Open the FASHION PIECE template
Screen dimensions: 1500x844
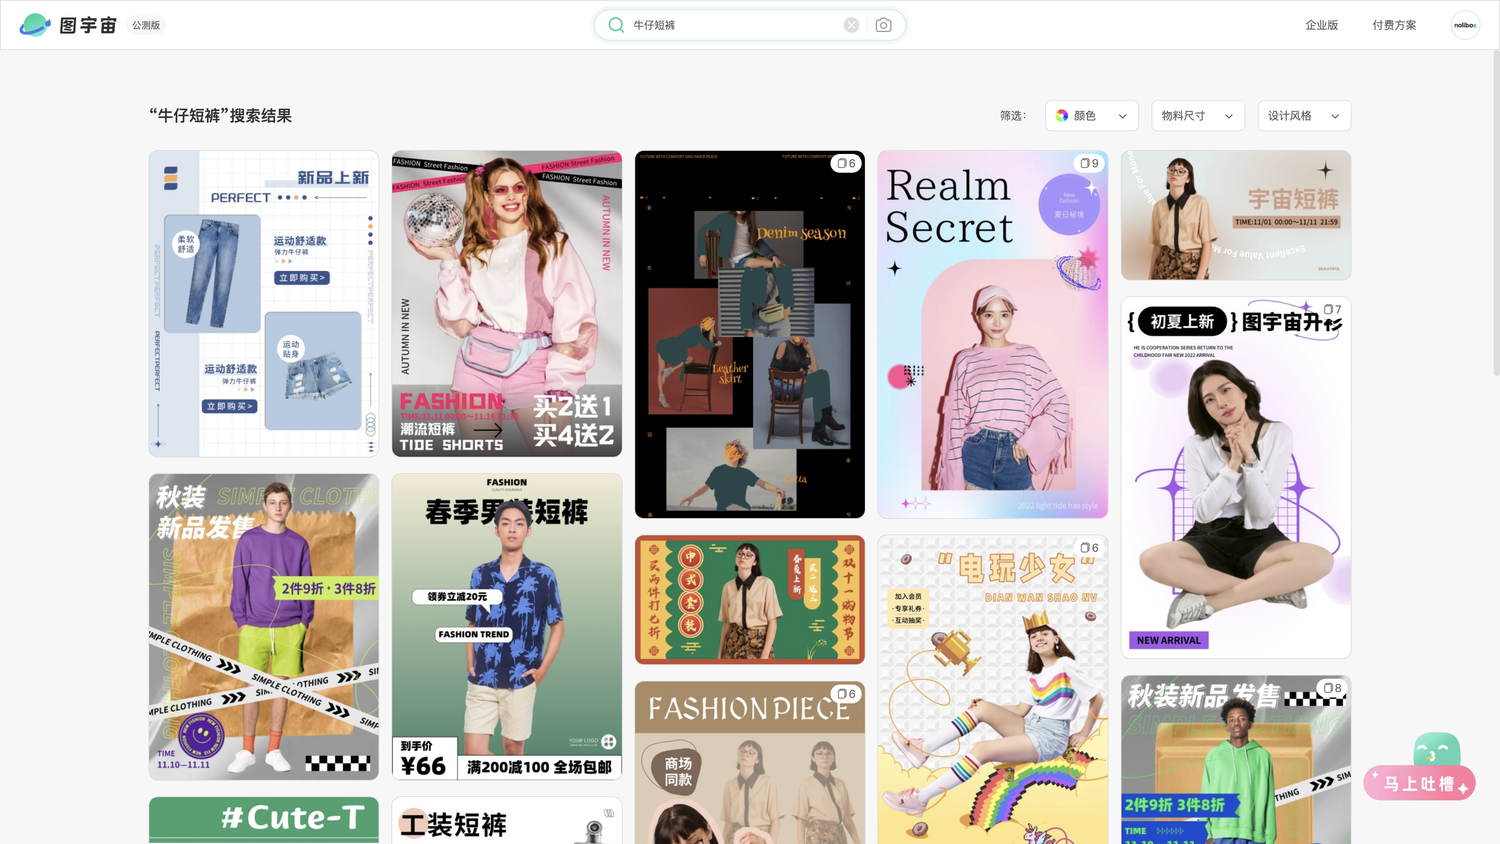(750, 763)
